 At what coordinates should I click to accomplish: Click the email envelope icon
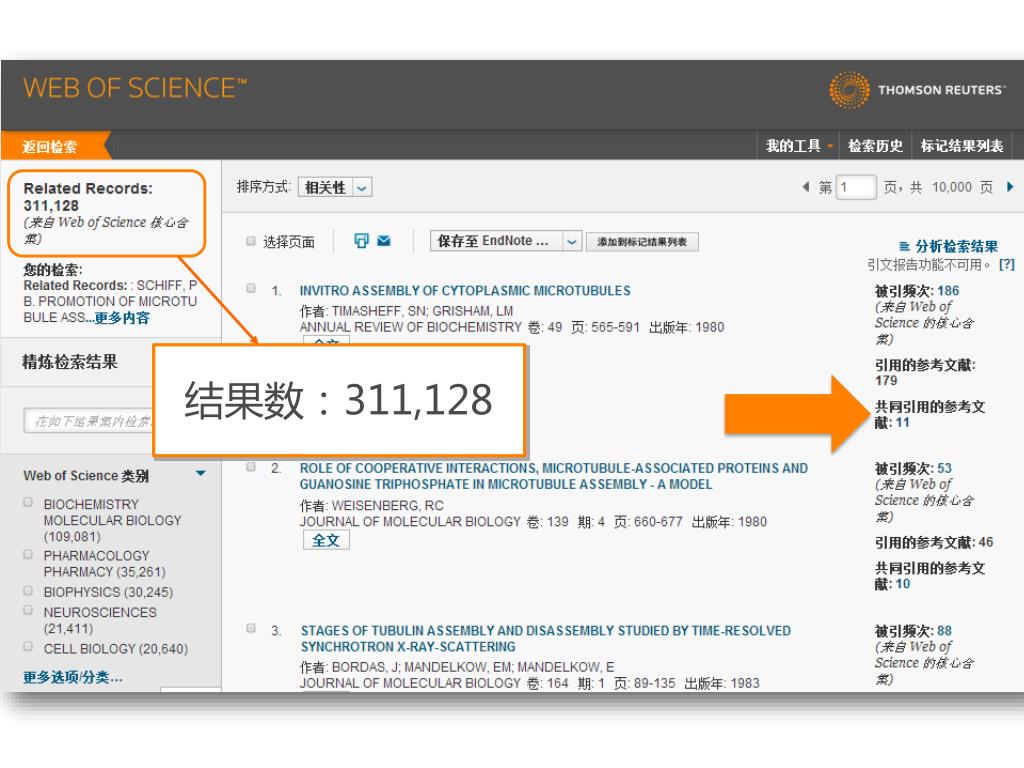[x=384, y=241]
